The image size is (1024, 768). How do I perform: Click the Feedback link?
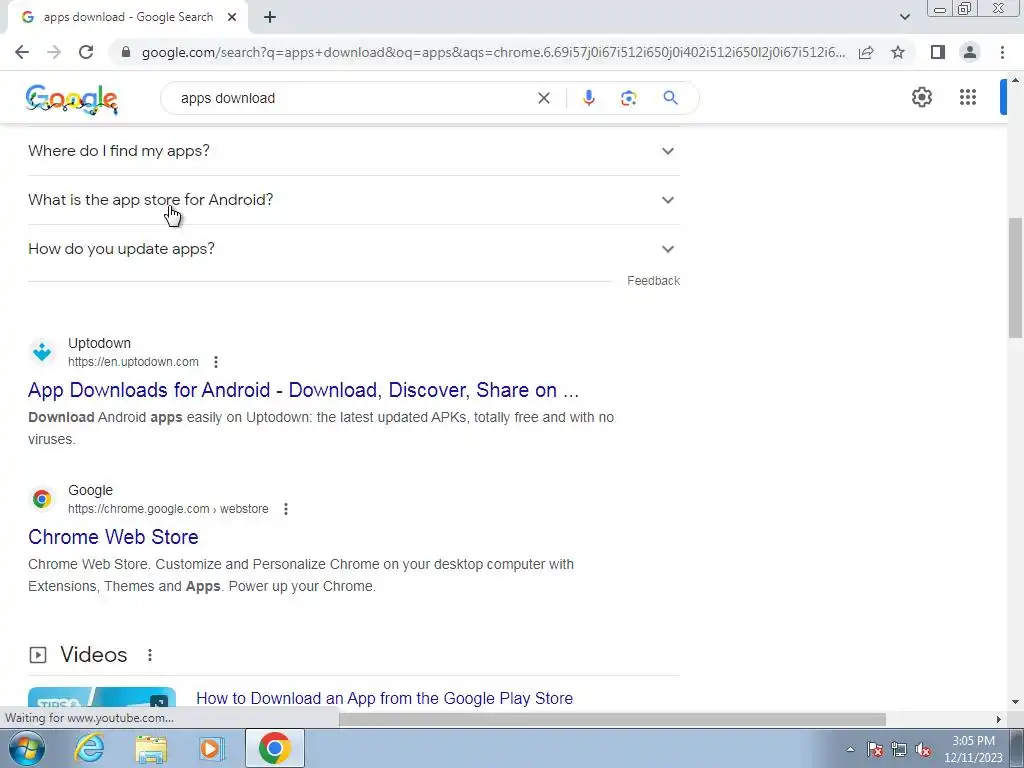pyautogui.click(x=653, y=281)
